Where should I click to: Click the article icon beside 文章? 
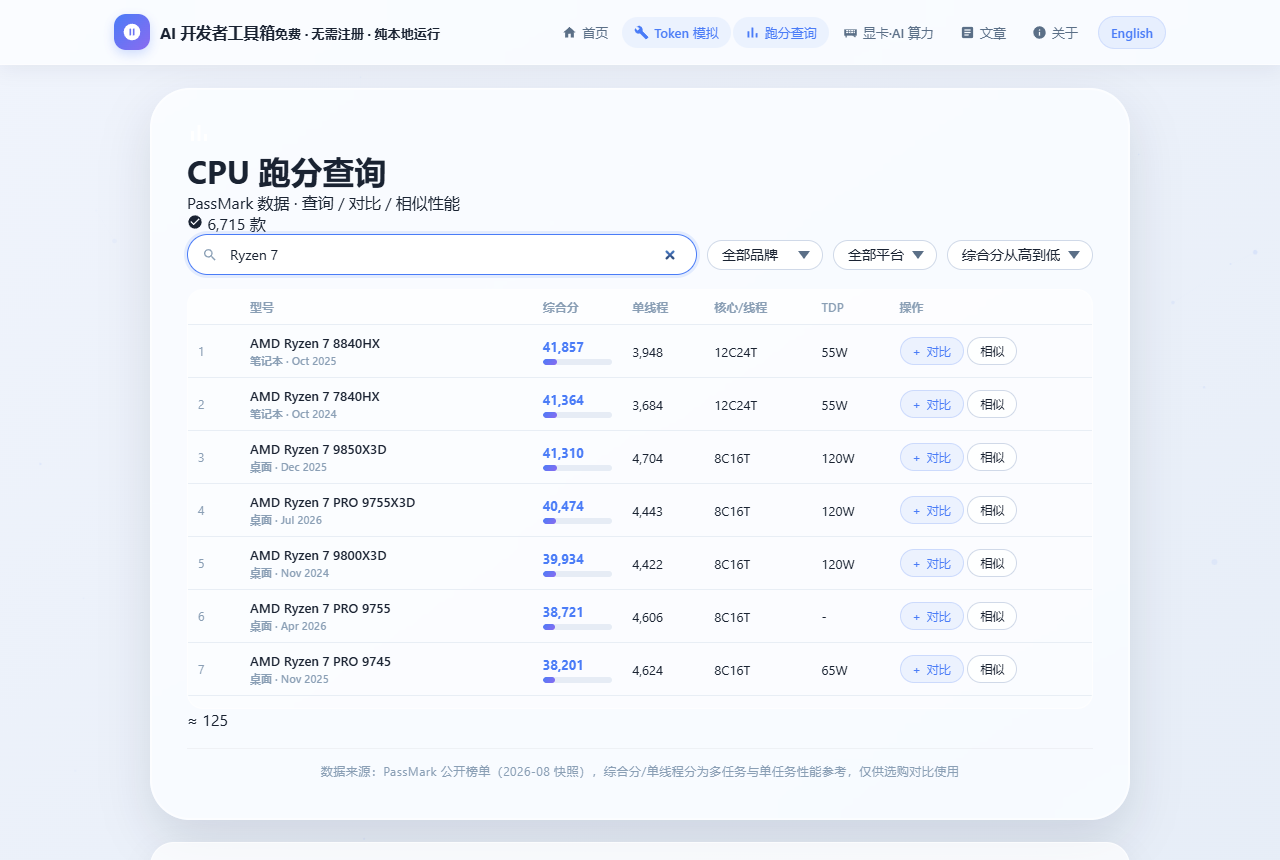(x=967, y=33)
